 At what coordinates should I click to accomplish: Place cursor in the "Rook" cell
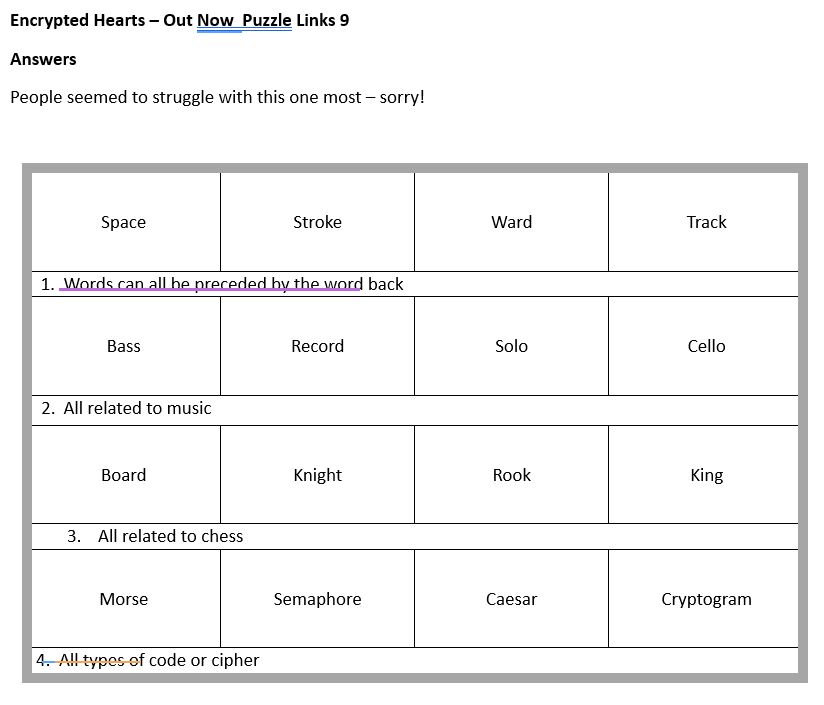tap(511, 475)
